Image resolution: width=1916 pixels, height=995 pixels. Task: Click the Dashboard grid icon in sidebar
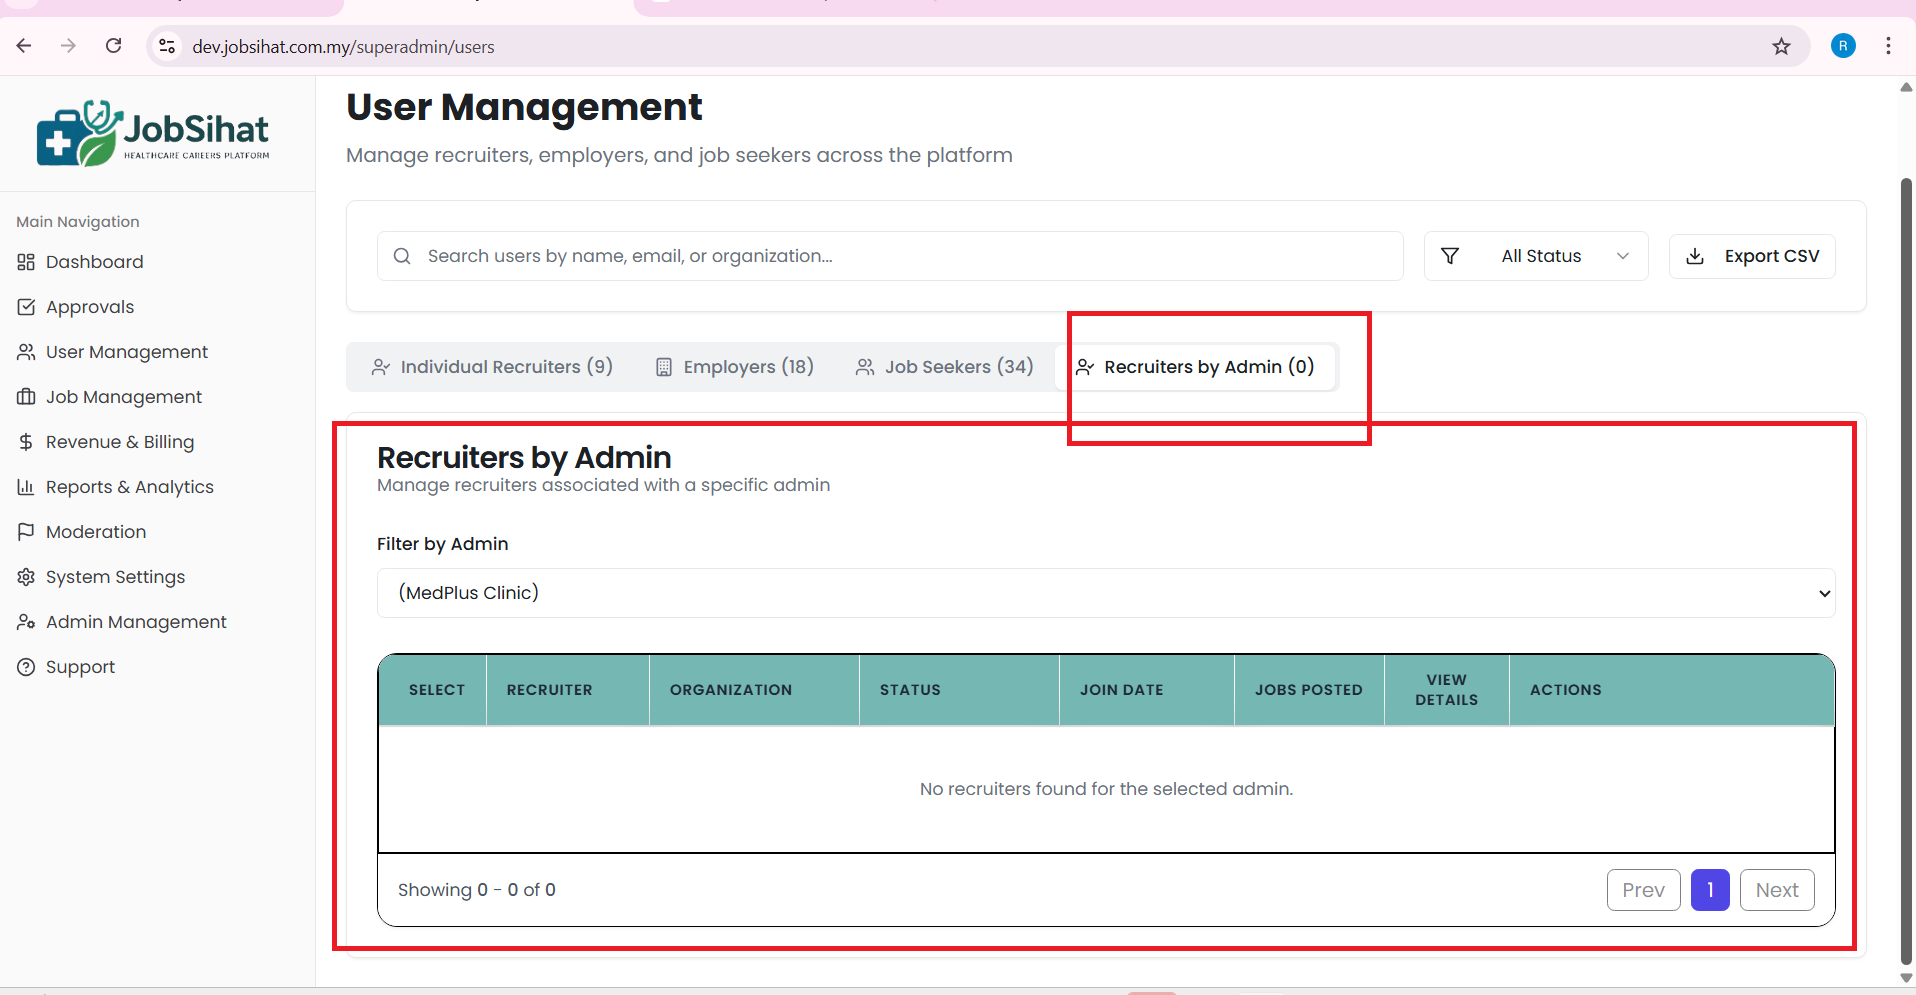(x=26, y=262)
